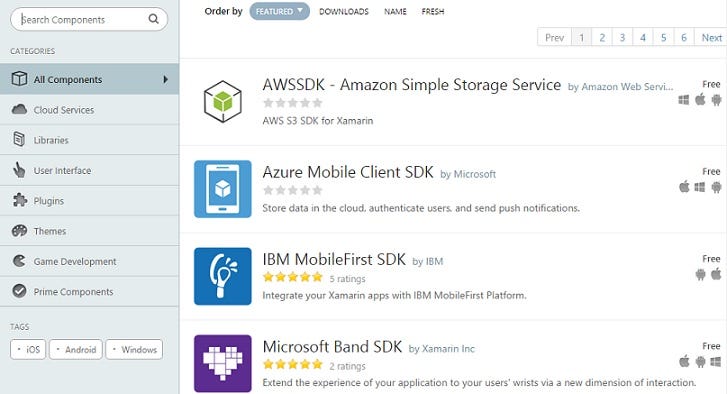The image size is (727, 394).
Task: Expand All Components arrow
Action: (x=166, y=79)
